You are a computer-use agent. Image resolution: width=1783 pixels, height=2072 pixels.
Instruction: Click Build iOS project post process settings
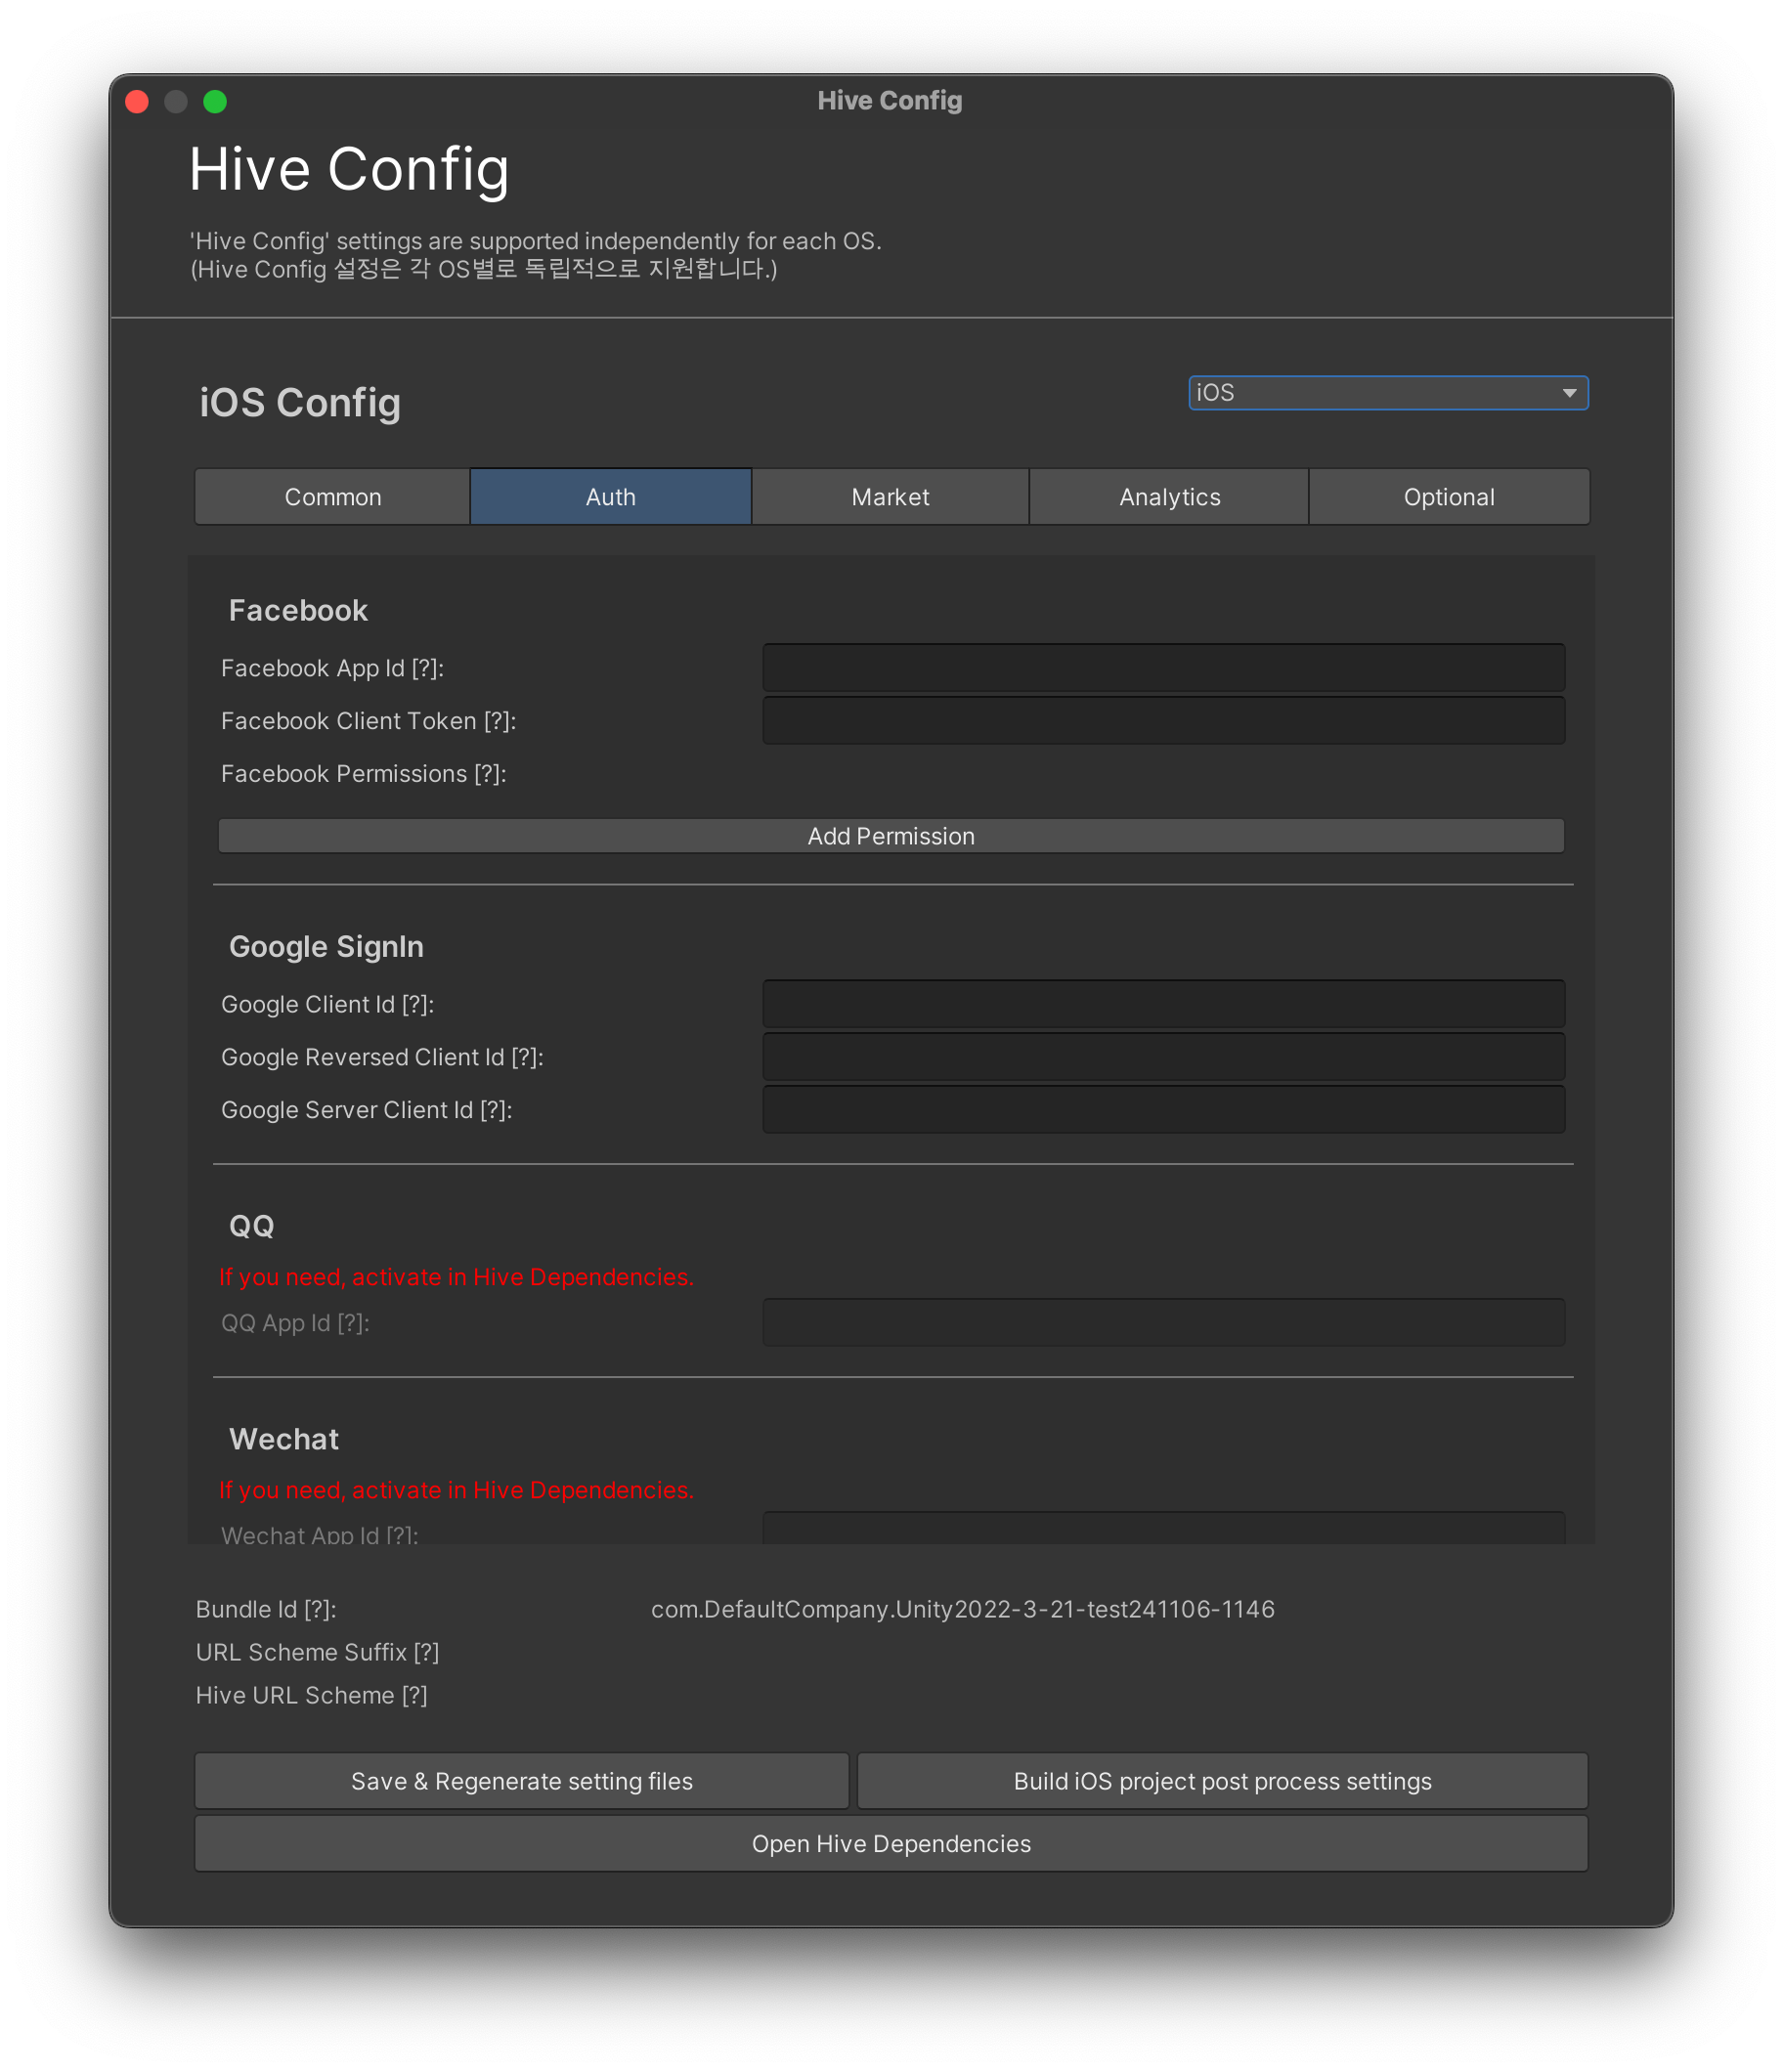(1222, 1781)
